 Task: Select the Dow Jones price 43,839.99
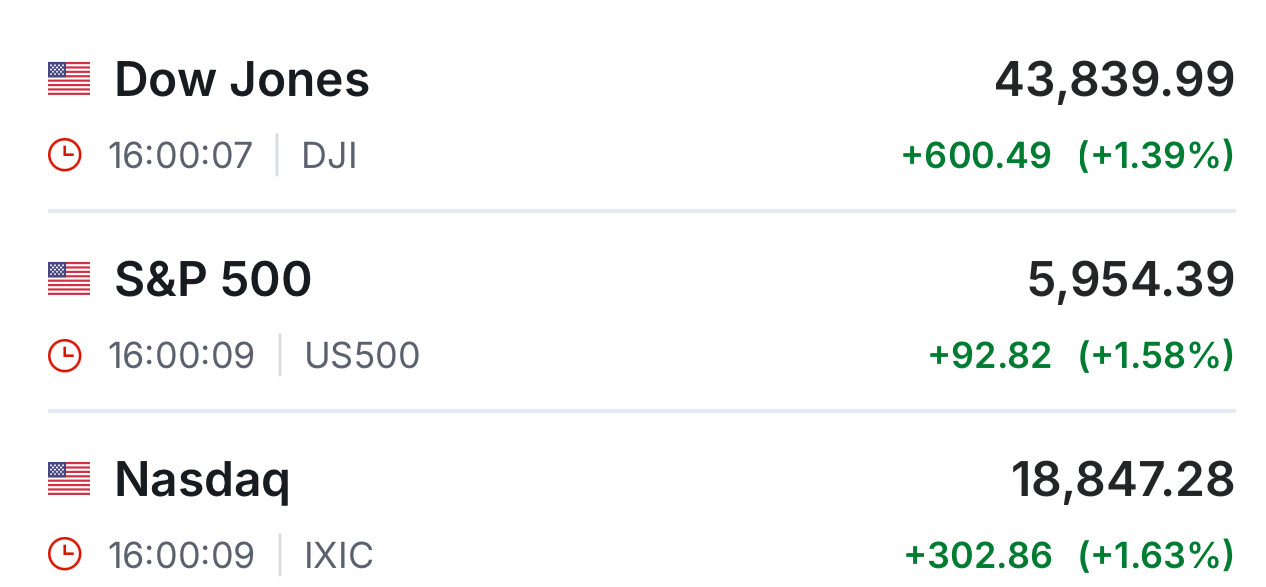(x=1114, y=79)
